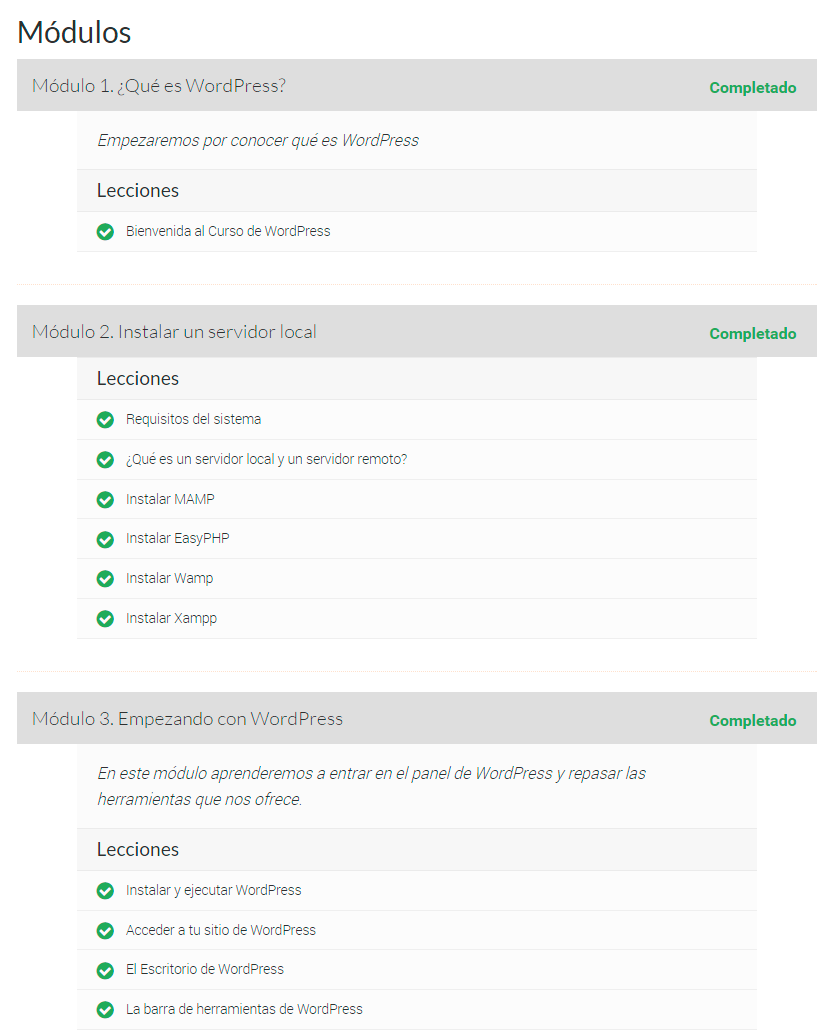The width and height of the screenshot is (821, 1031).
Task: Click the checkmark icon next to Requisitos del sistema
Action: coord(105,420)
